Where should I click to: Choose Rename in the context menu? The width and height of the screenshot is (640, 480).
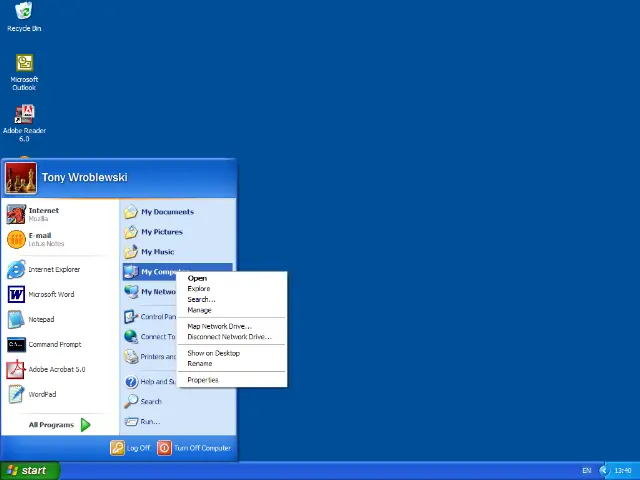[232, 364]
